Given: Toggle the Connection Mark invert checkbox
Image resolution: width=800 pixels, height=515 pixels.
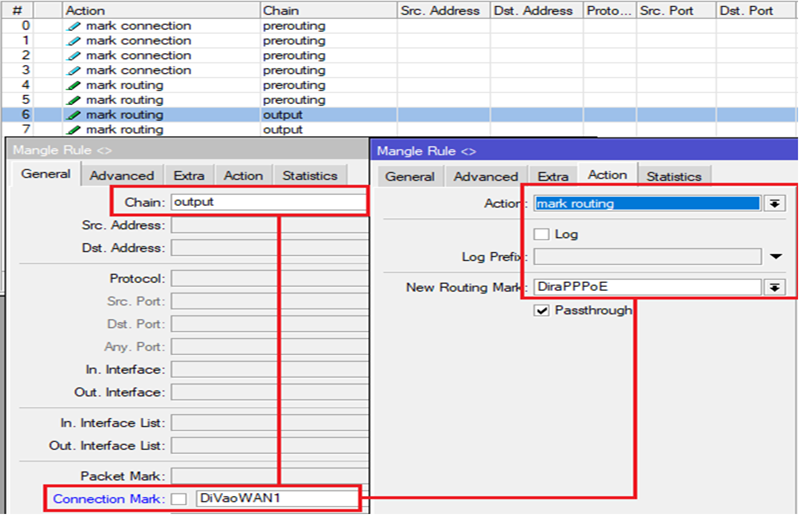Looking at the screenshot, I should tap(178, 498).
